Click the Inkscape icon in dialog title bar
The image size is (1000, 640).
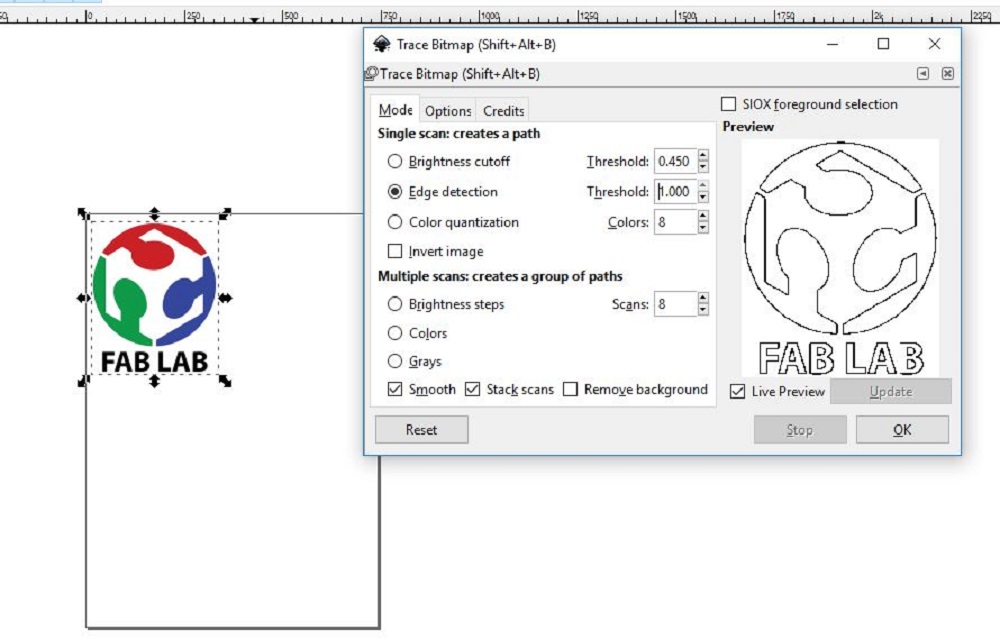click(x=381, y=44)
